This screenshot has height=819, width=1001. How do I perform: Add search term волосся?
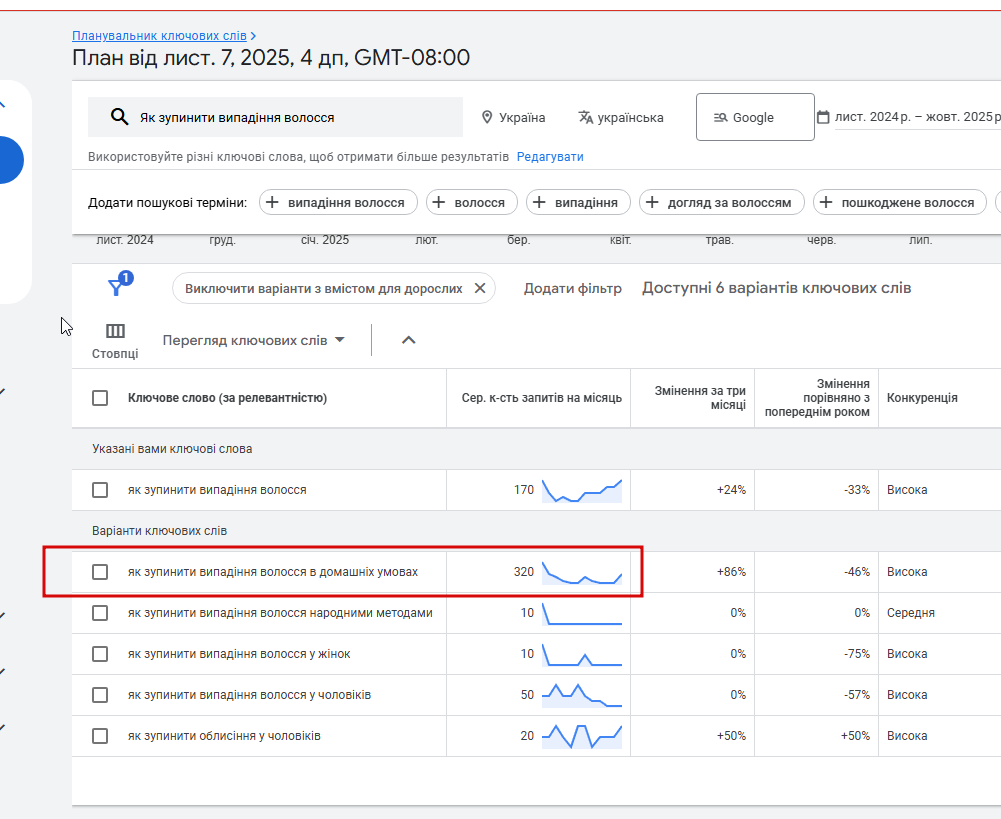click(x=472, y=202)
